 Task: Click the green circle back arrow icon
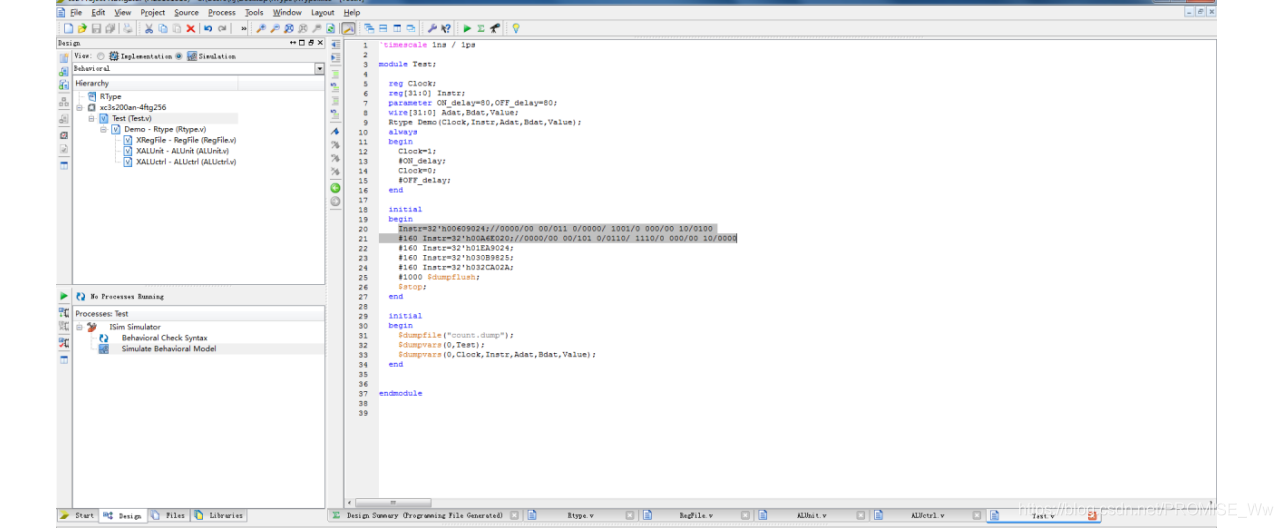(x=335, y=188)
